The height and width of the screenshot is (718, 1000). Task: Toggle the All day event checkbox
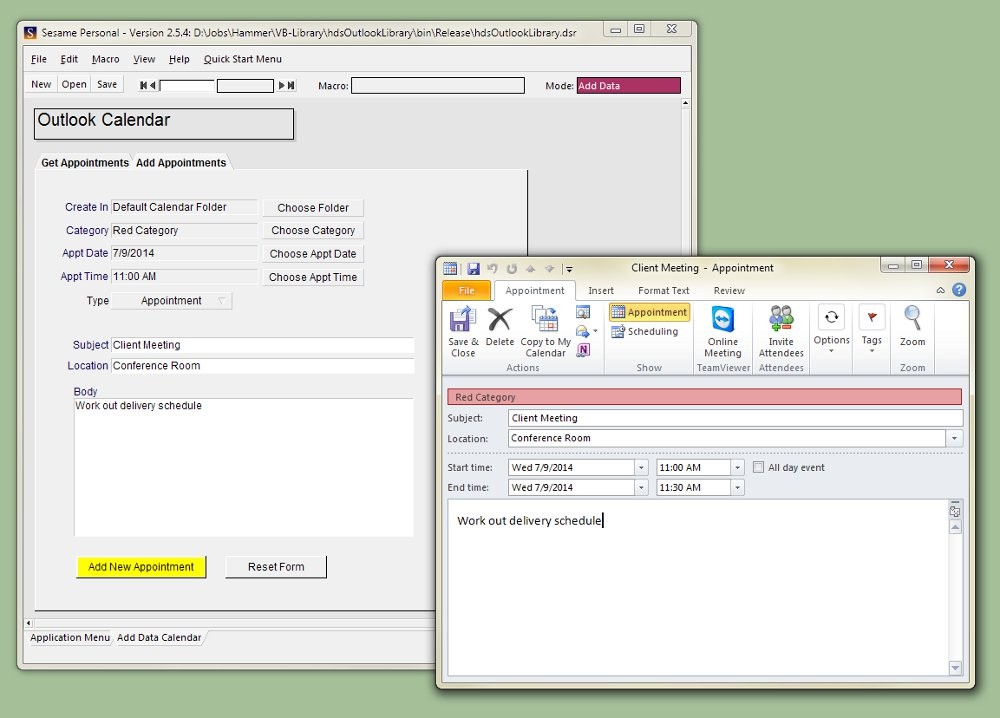[x=758, y=467]
